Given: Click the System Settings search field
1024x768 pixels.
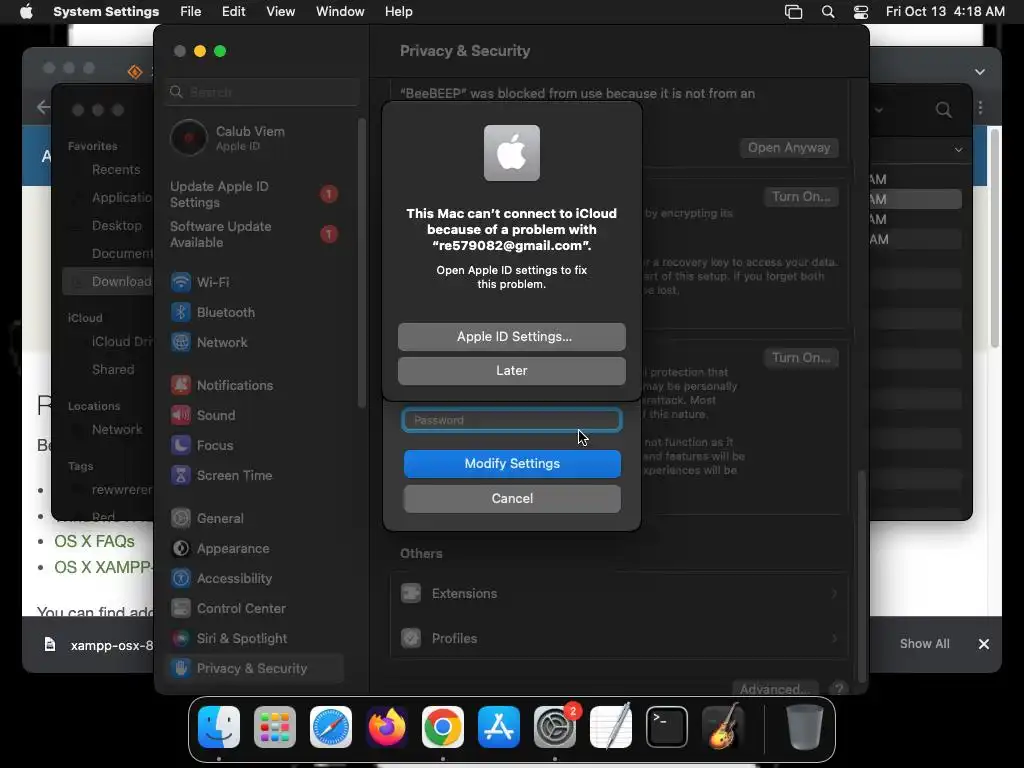Looking at the screenshot, I should [263, 92].
